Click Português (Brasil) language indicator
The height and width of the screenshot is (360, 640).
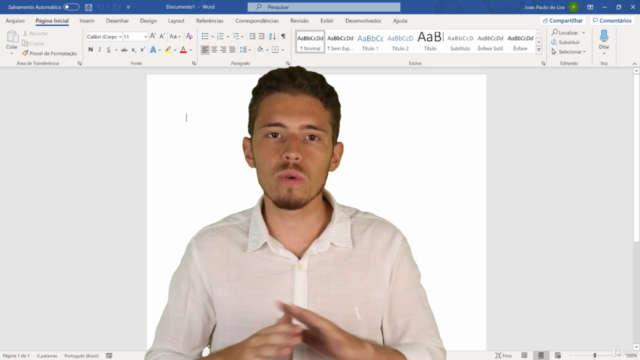tap(81, 356)
